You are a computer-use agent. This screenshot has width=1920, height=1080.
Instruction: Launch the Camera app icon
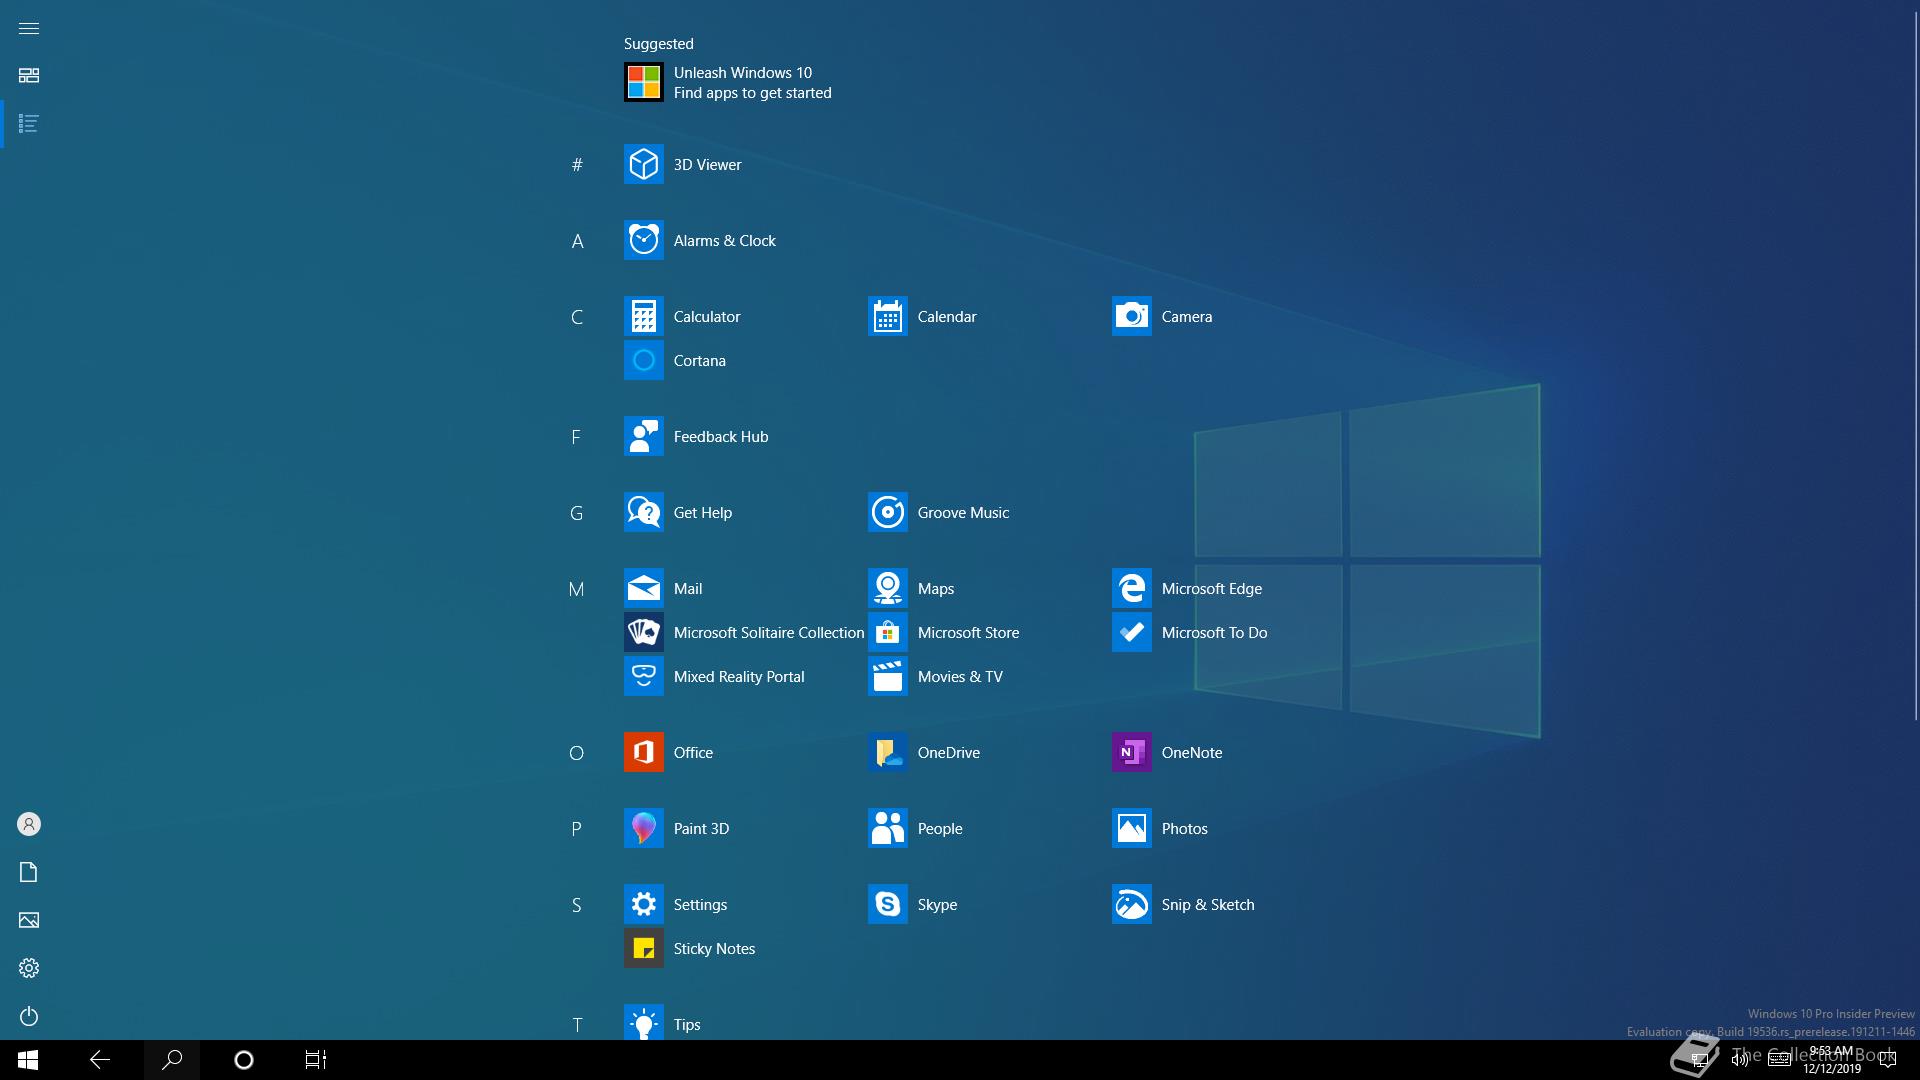click(x=1131, y=316)
